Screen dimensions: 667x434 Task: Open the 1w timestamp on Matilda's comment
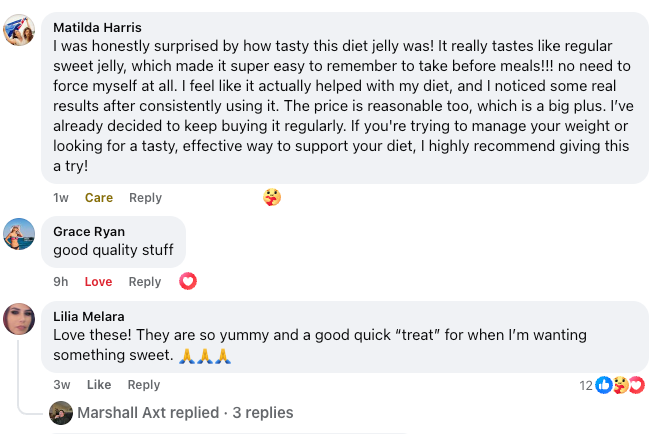(x=61, y=198)
